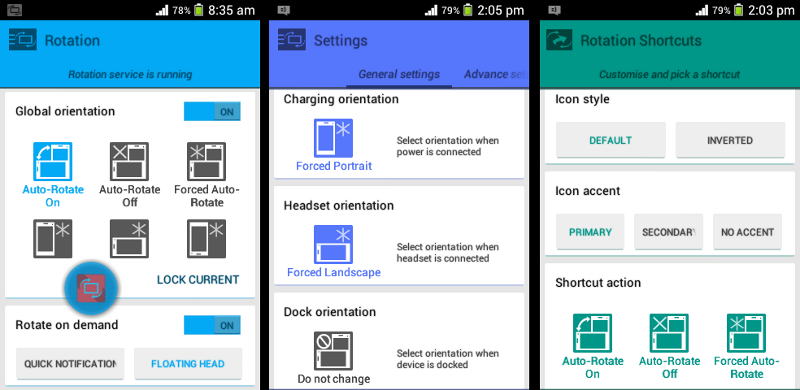The image size is (800, 390).
Task: Turn off Global orientation switch
Action: [x=212, y=112]
